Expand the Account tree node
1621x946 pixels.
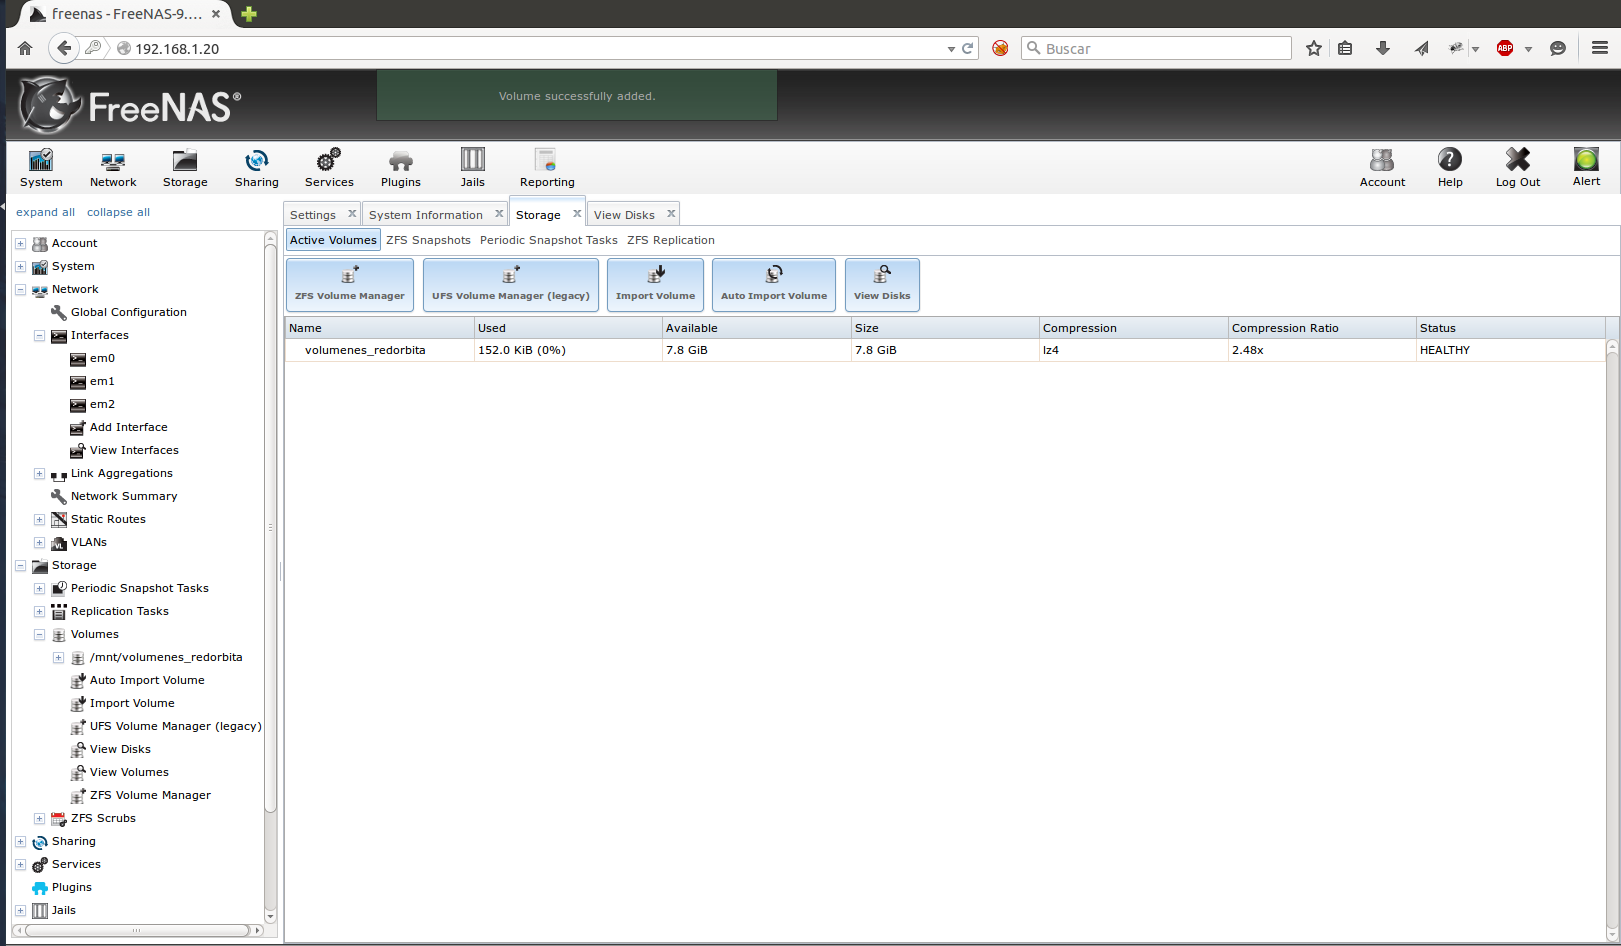20,244
